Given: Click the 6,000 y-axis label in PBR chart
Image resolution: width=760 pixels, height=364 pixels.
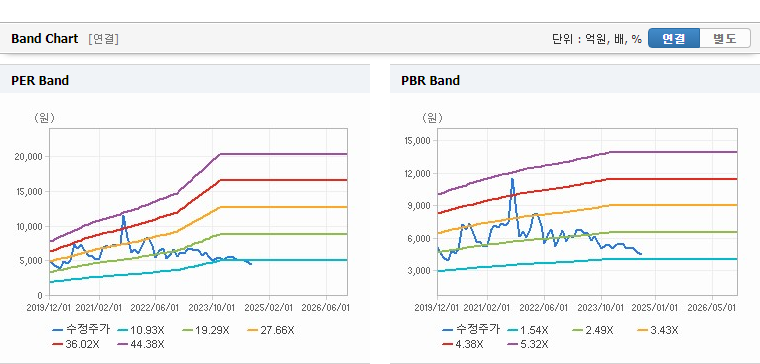Looking at the screenshot, I should 419,238.
